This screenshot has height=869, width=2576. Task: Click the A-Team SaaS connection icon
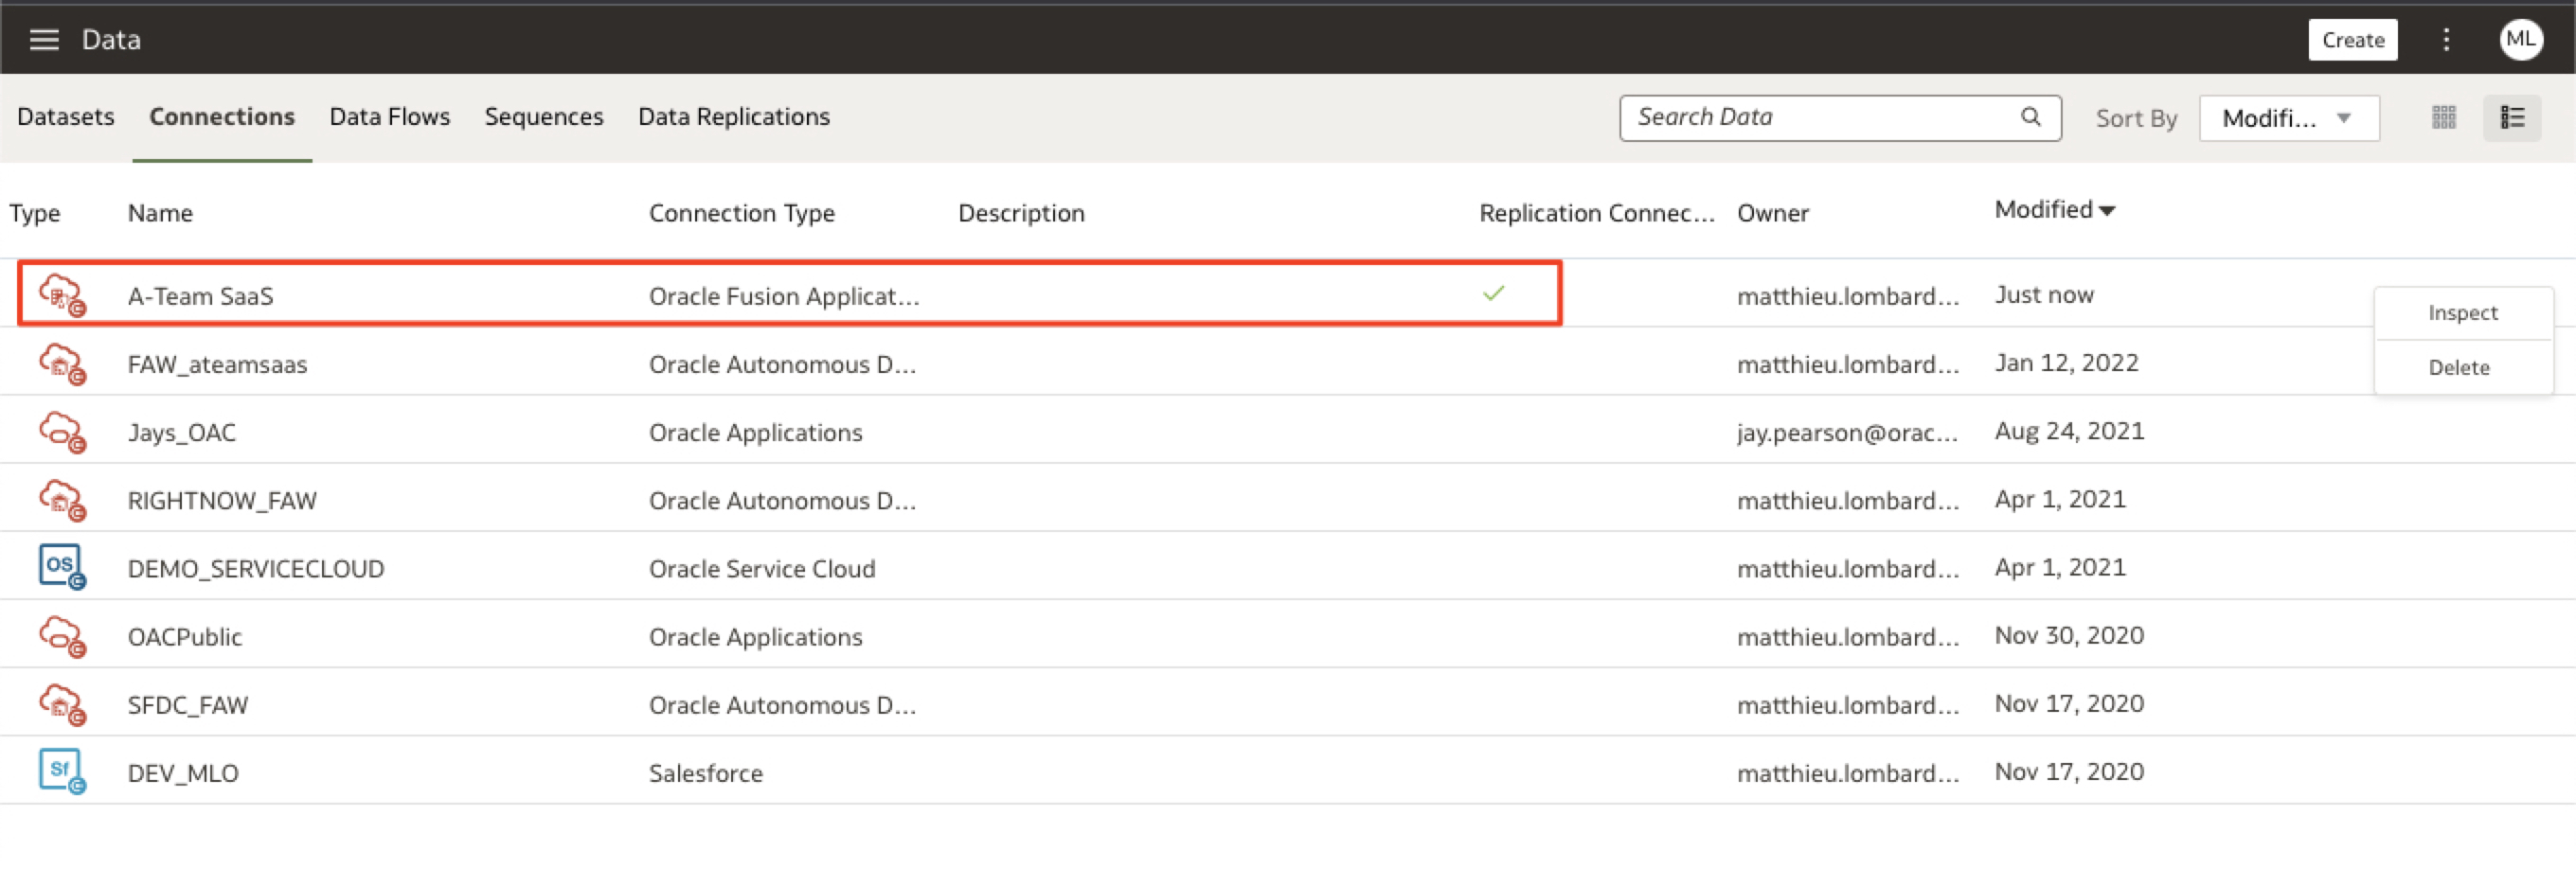point(61,295)
